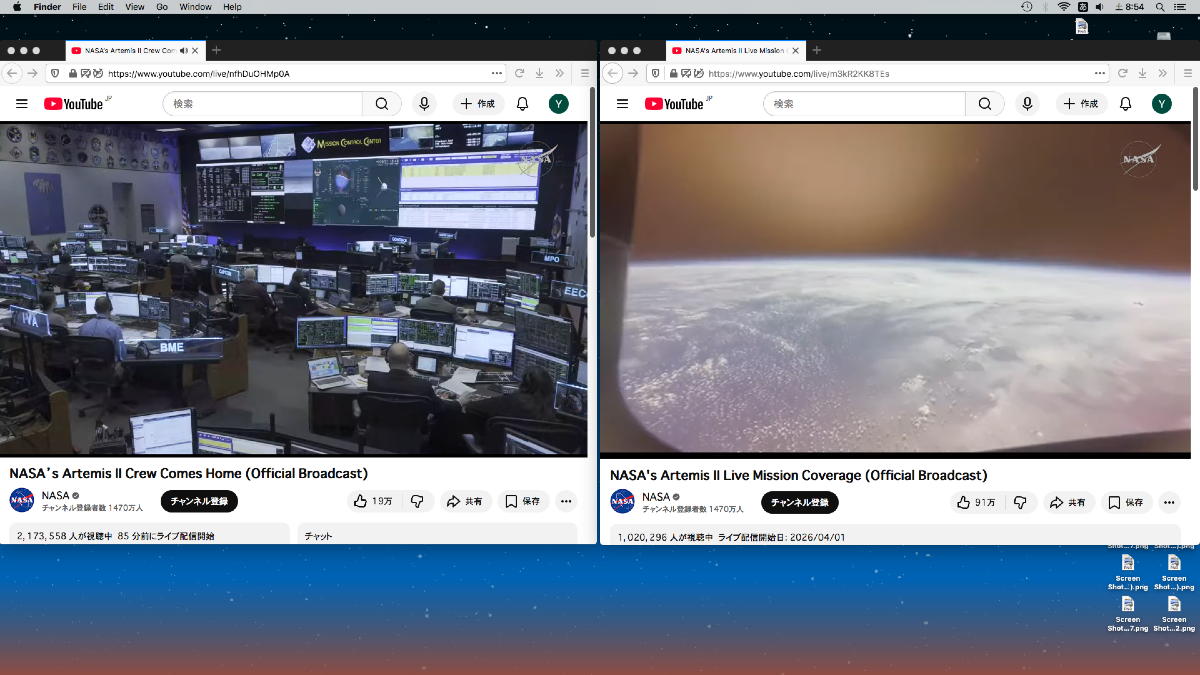The height and width of the screenshot is (675, 1200).
Task: Open the Go menu in menu bar
Action: tap(162, 7)
